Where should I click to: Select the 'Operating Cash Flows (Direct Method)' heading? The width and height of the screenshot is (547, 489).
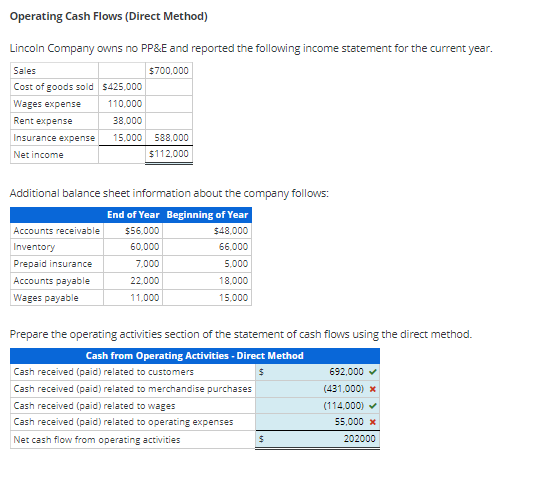coord(108,16)
